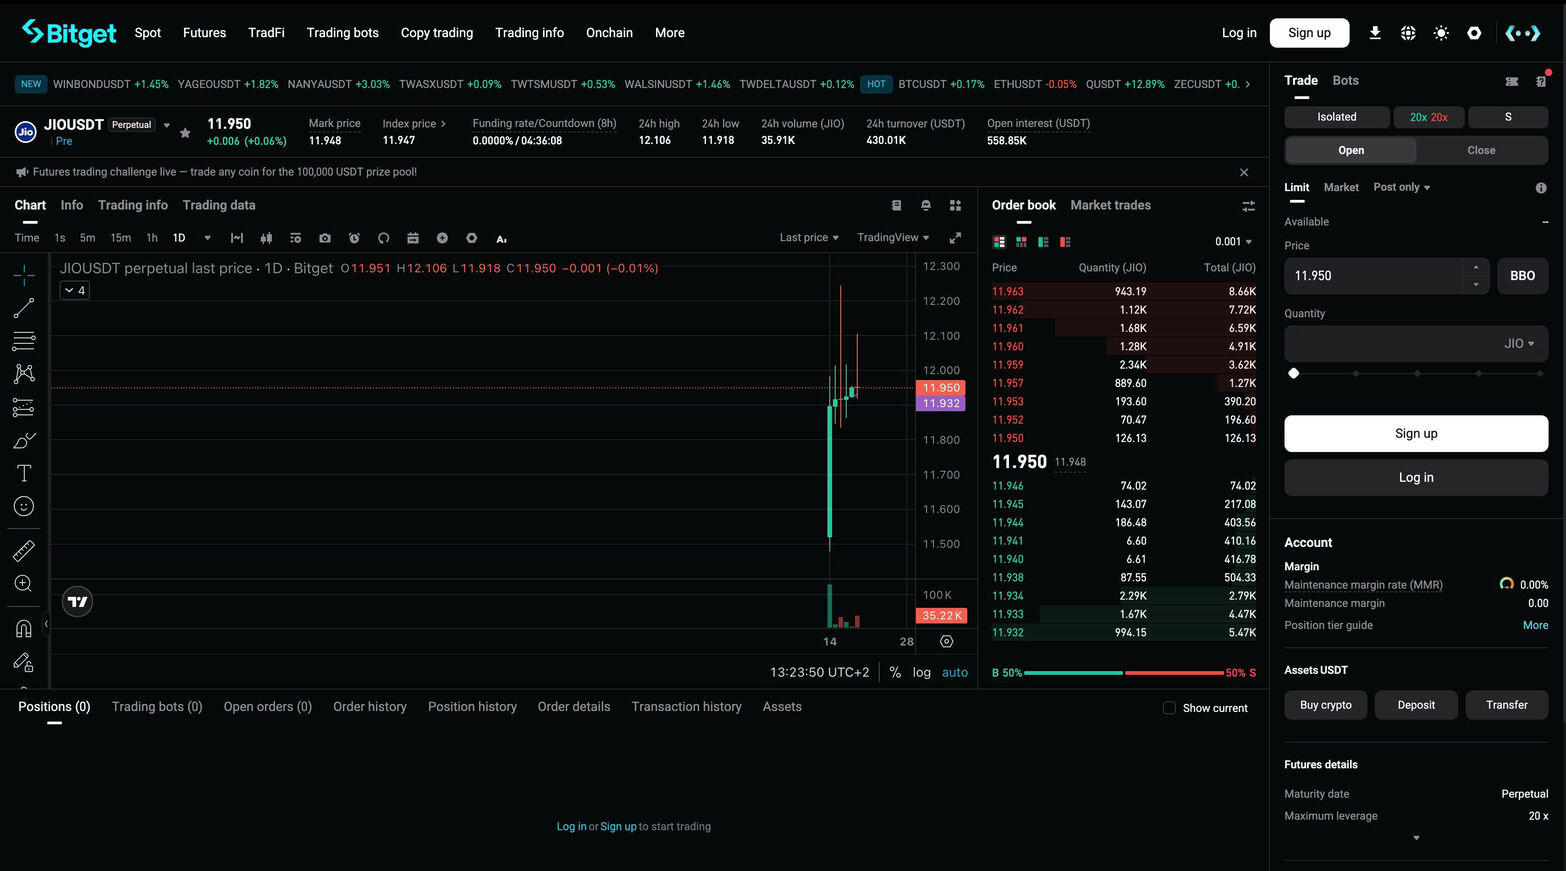
Task: Open order book settings sliders icon
Action: (1248, 206)
